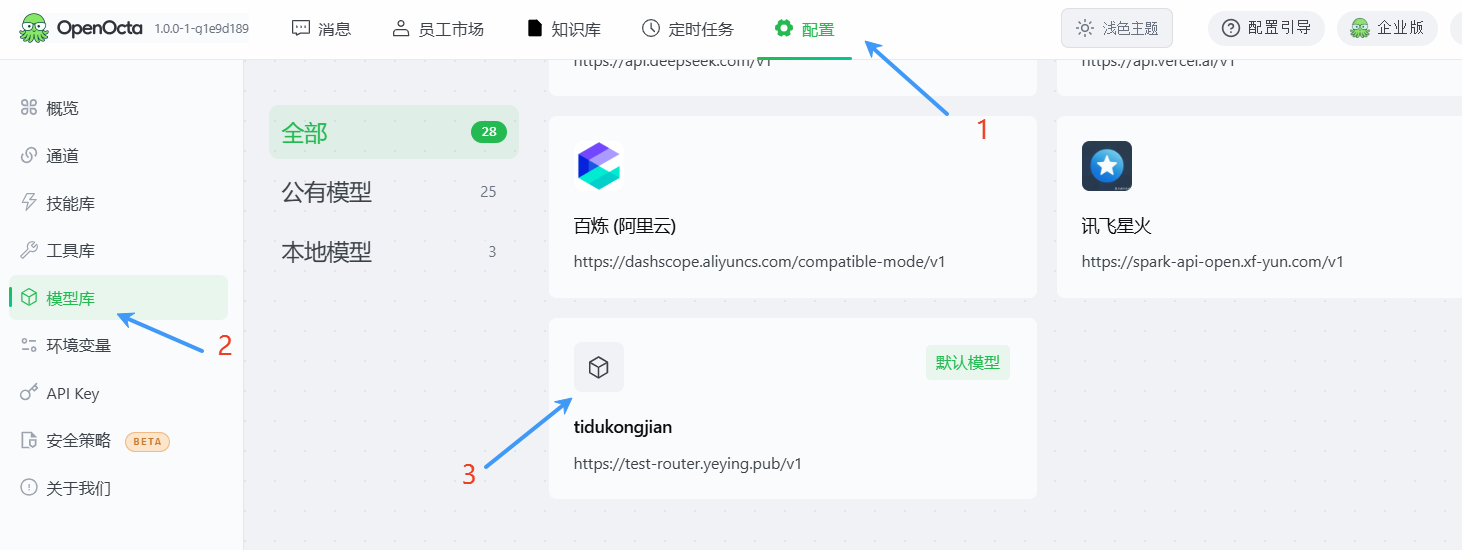This screenshot has height=550, width=1462.
Task: Click the 默认模型 badge
Action: point(968,363)
